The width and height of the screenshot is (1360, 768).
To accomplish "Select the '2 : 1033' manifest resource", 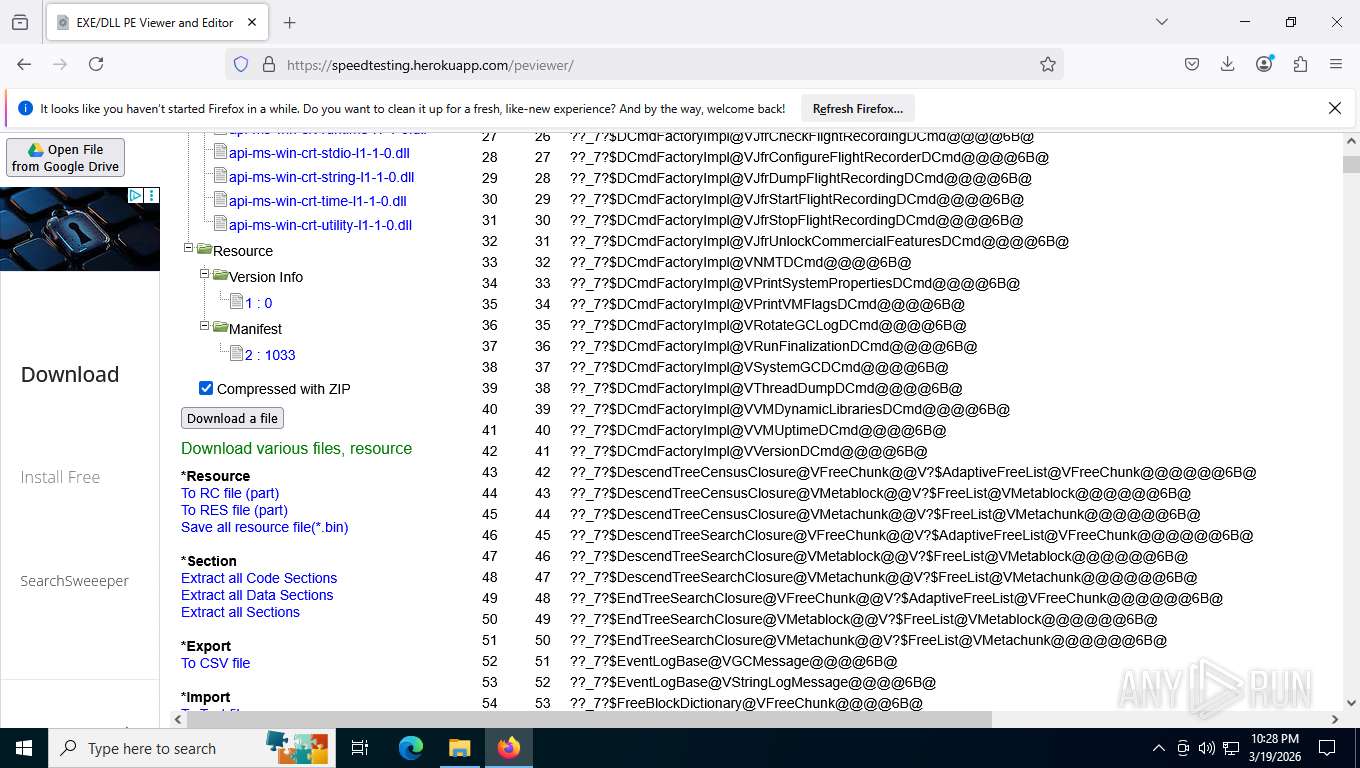I will pos(270,355).
